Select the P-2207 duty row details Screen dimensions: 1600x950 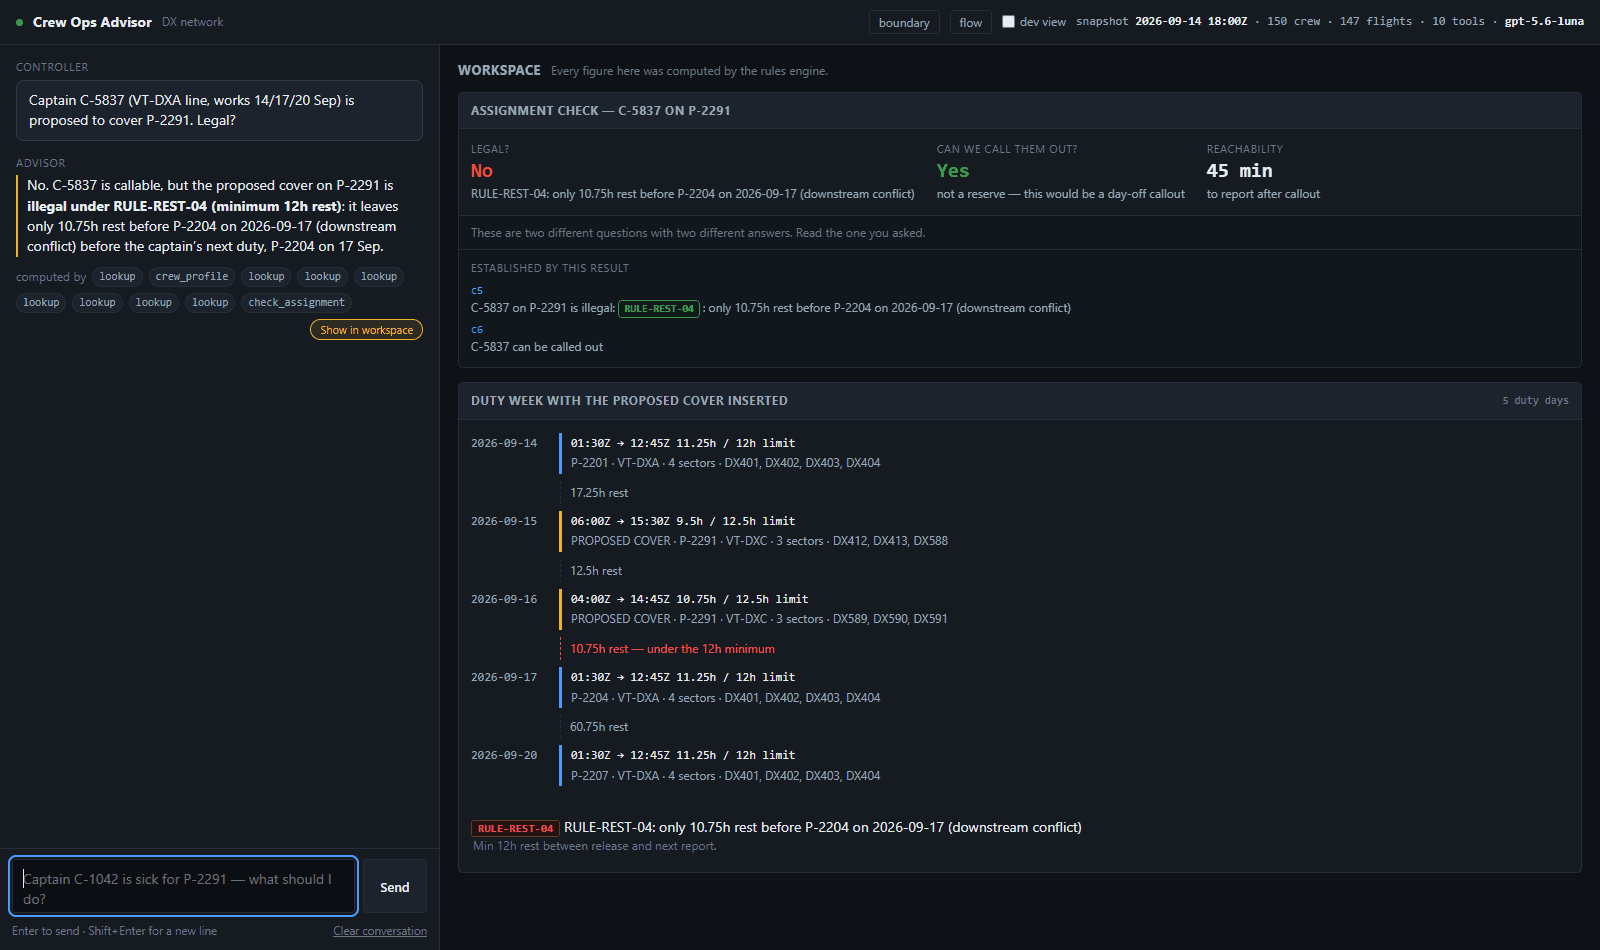(725, 776)
